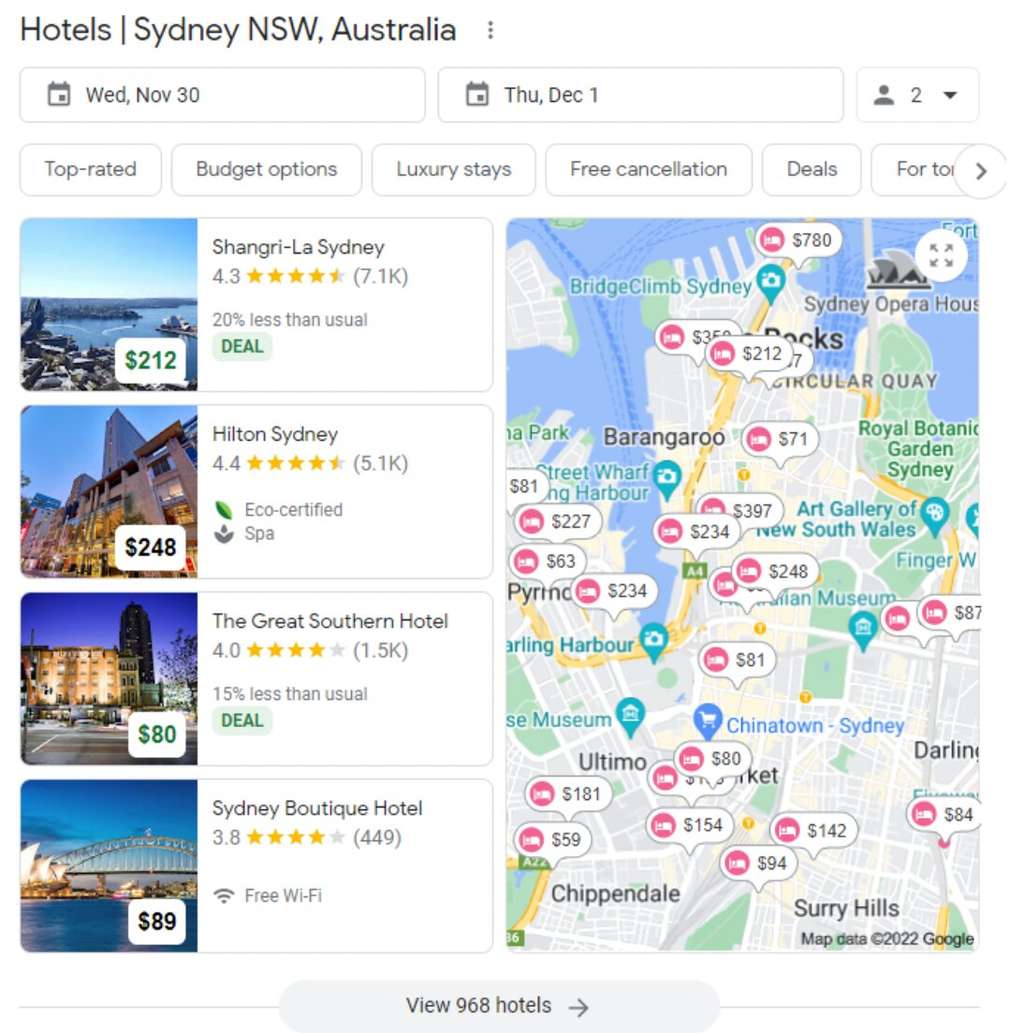
Task: Toggle the Top-rated filter chip
Action: click(90, 170)
